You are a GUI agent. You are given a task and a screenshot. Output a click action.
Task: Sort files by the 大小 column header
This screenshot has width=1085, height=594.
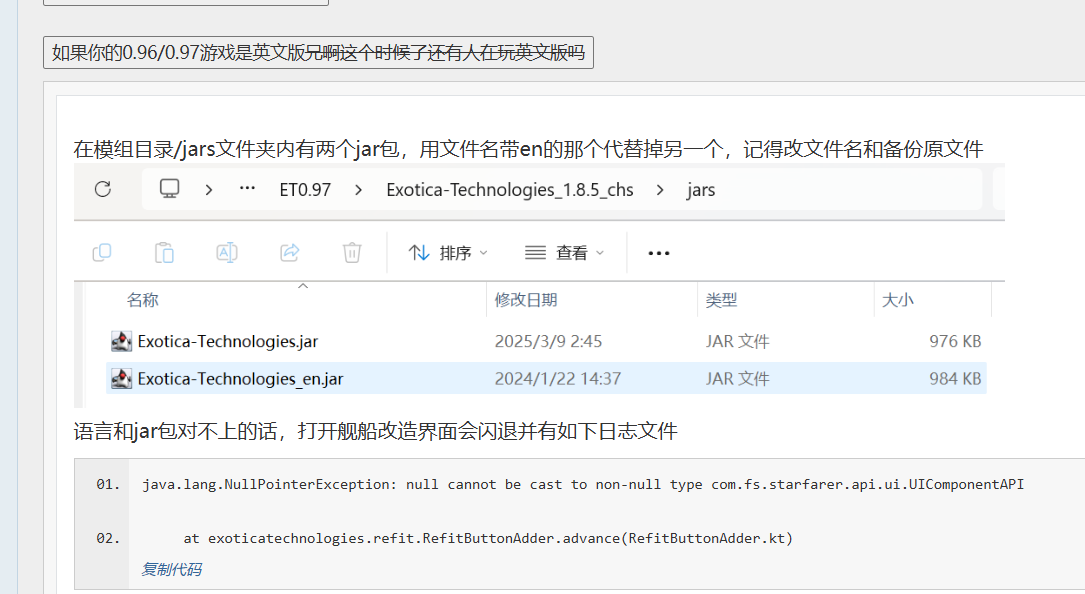(896, 300)
